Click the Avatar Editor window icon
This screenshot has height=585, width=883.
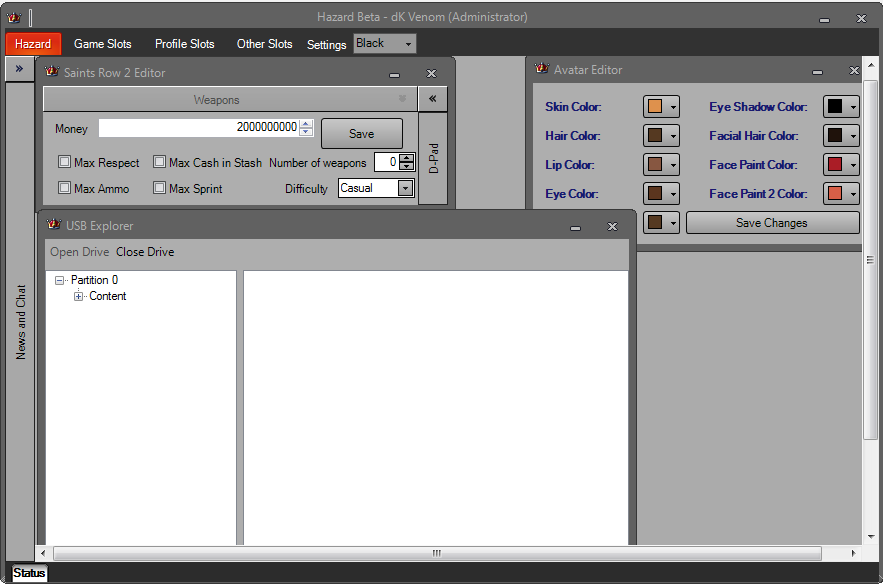[542, 69]
